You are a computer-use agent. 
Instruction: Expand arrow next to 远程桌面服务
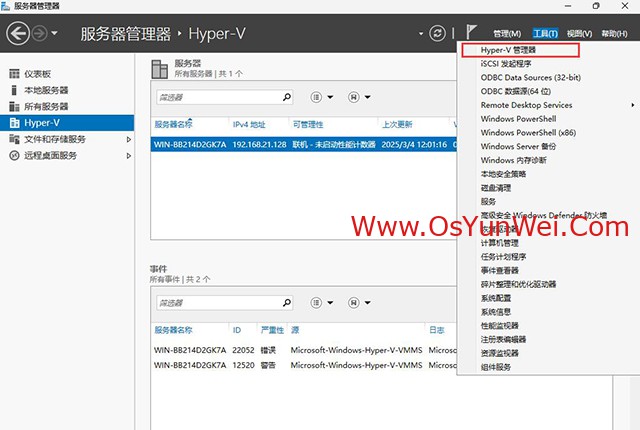coord(129,156)
